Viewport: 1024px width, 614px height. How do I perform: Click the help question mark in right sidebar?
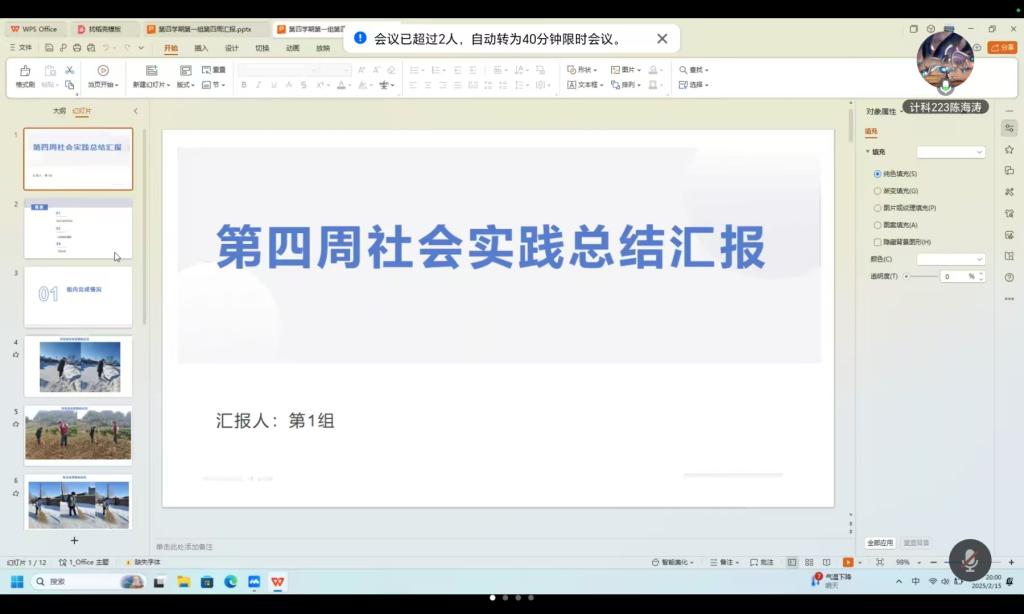click(x=1009, y=277)
